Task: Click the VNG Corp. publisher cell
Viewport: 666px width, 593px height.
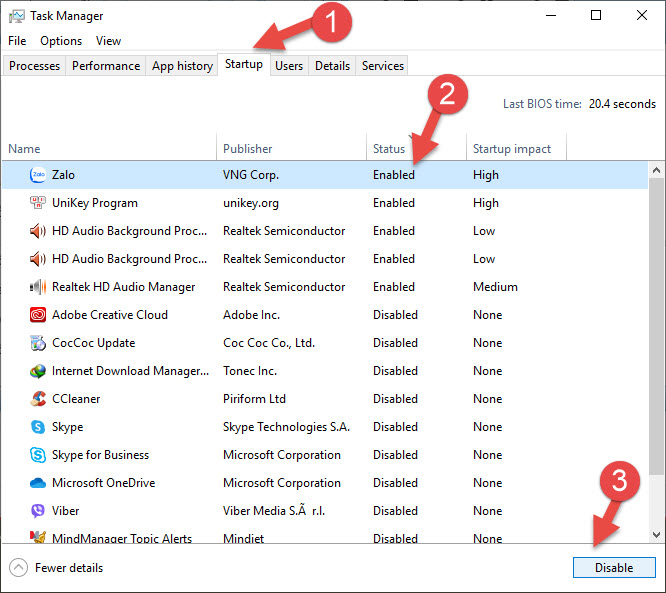Action: click(x=251, y=175)
